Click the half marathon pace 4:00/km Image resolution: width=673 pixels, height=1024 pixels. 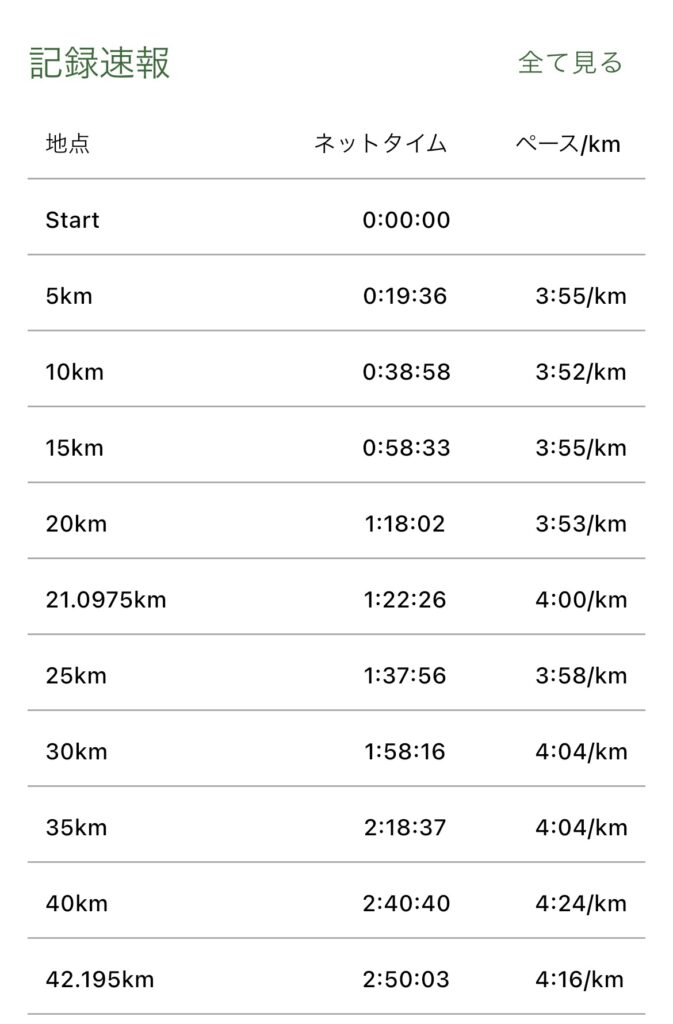point(580,600)
